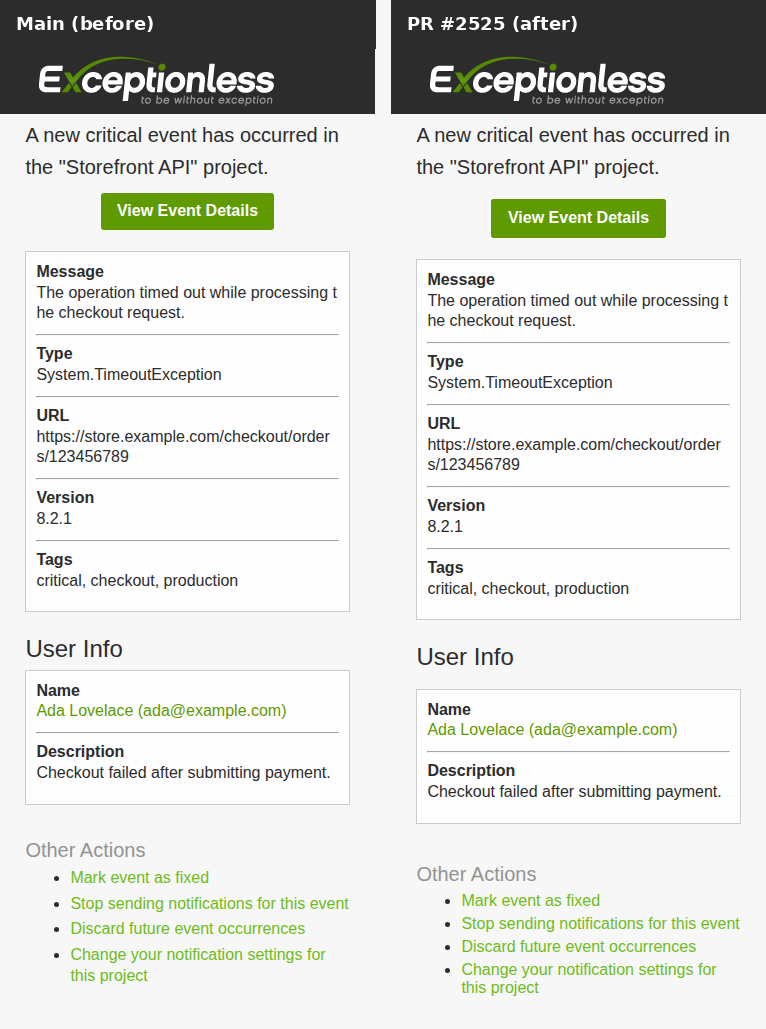Click the Exceptionless logo in the after panel
The image size is (766, 1029).
point(547,81)
